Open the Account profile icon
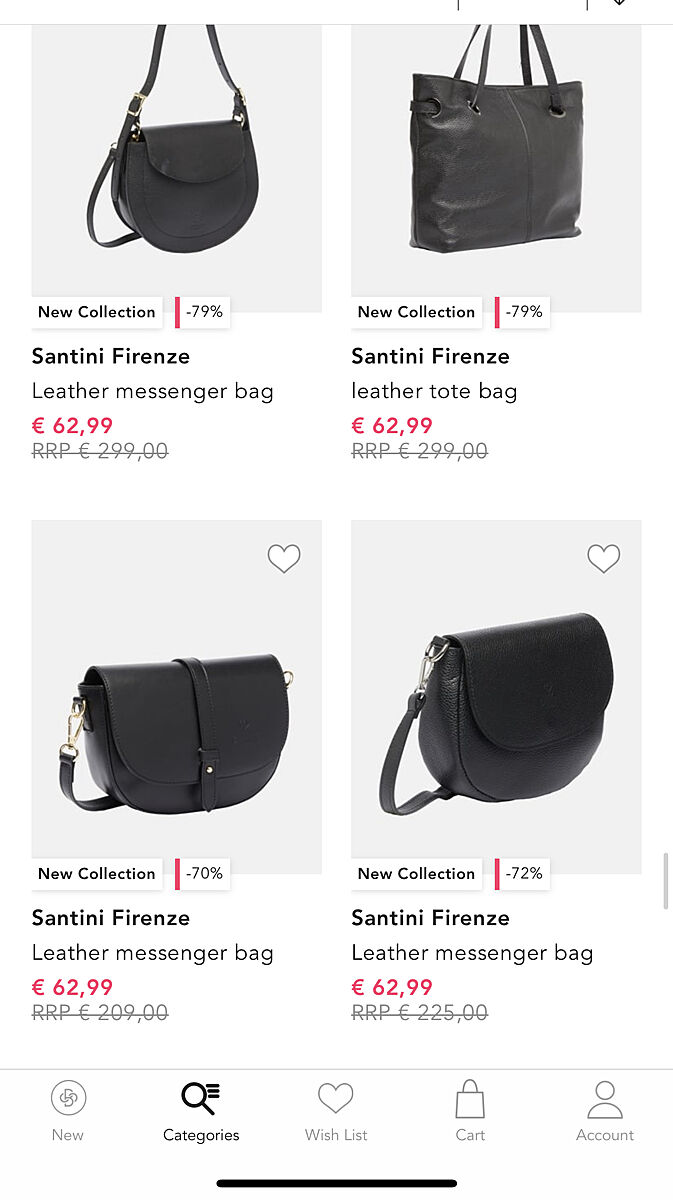673x1200 pixels. pyautogui.click(x=605, y=1099)
